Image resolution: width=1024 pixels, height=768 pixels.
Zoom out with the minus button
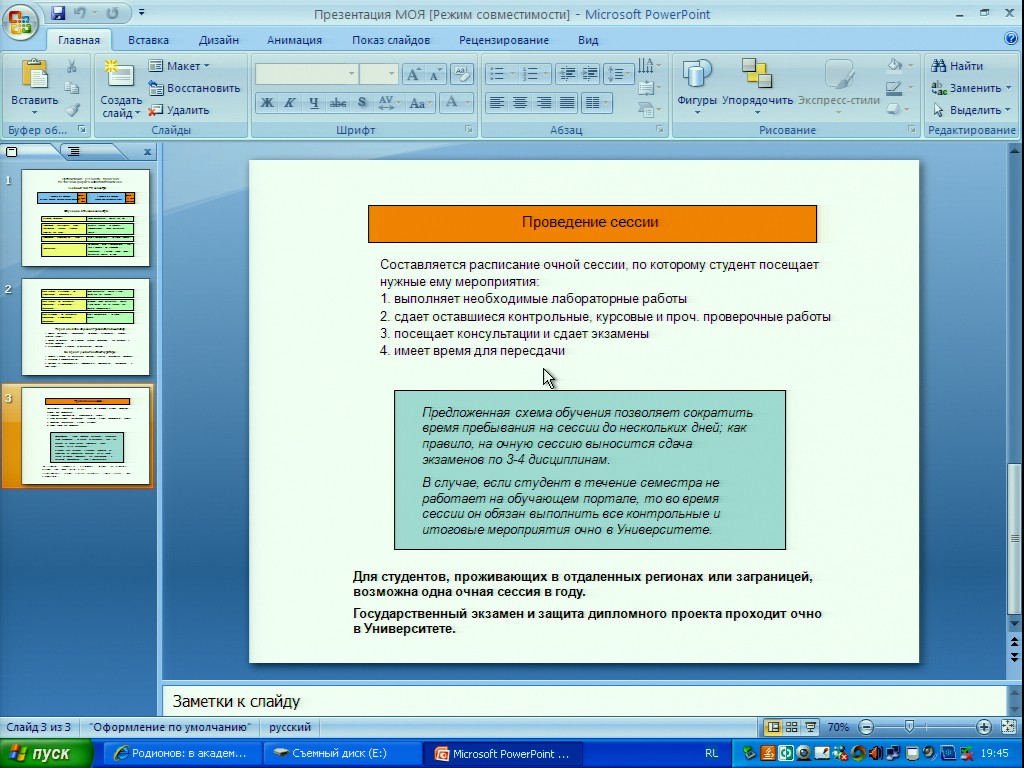(x=866, y=727)
